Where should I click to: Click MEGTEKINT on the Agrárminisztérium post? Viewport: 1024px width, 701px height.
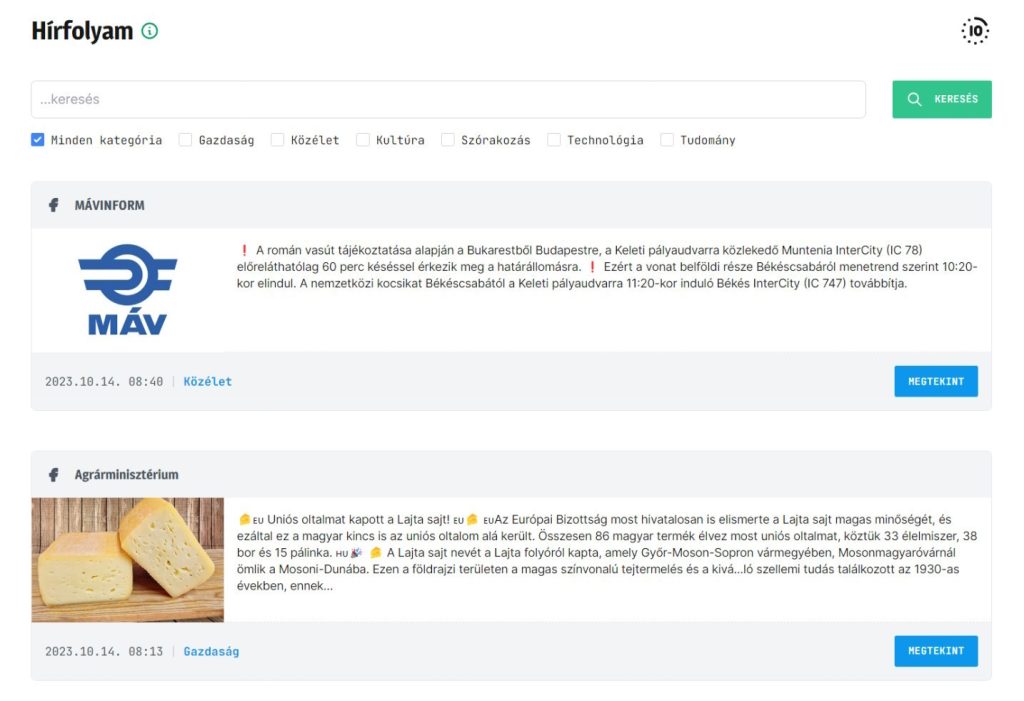click(x=935, y=651)
